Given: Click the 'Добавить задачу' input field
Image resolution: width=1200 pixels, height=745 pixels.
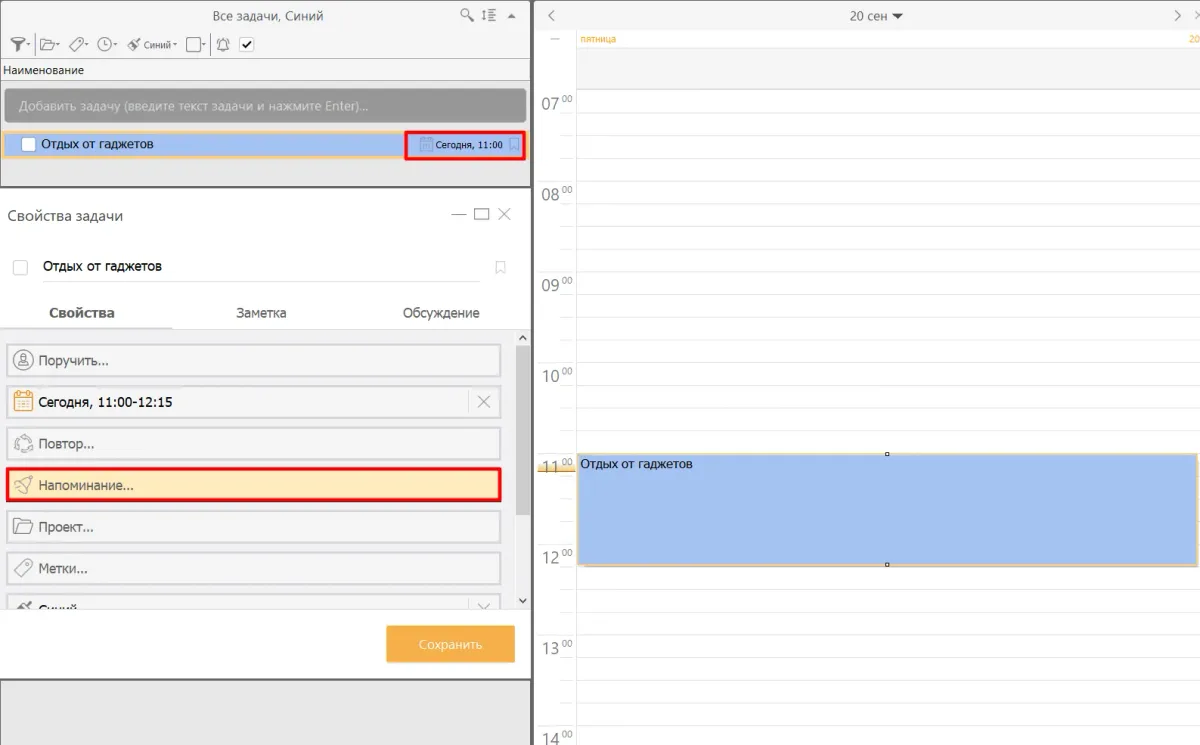Looking at the screenshot, I should tap(264, 106).
